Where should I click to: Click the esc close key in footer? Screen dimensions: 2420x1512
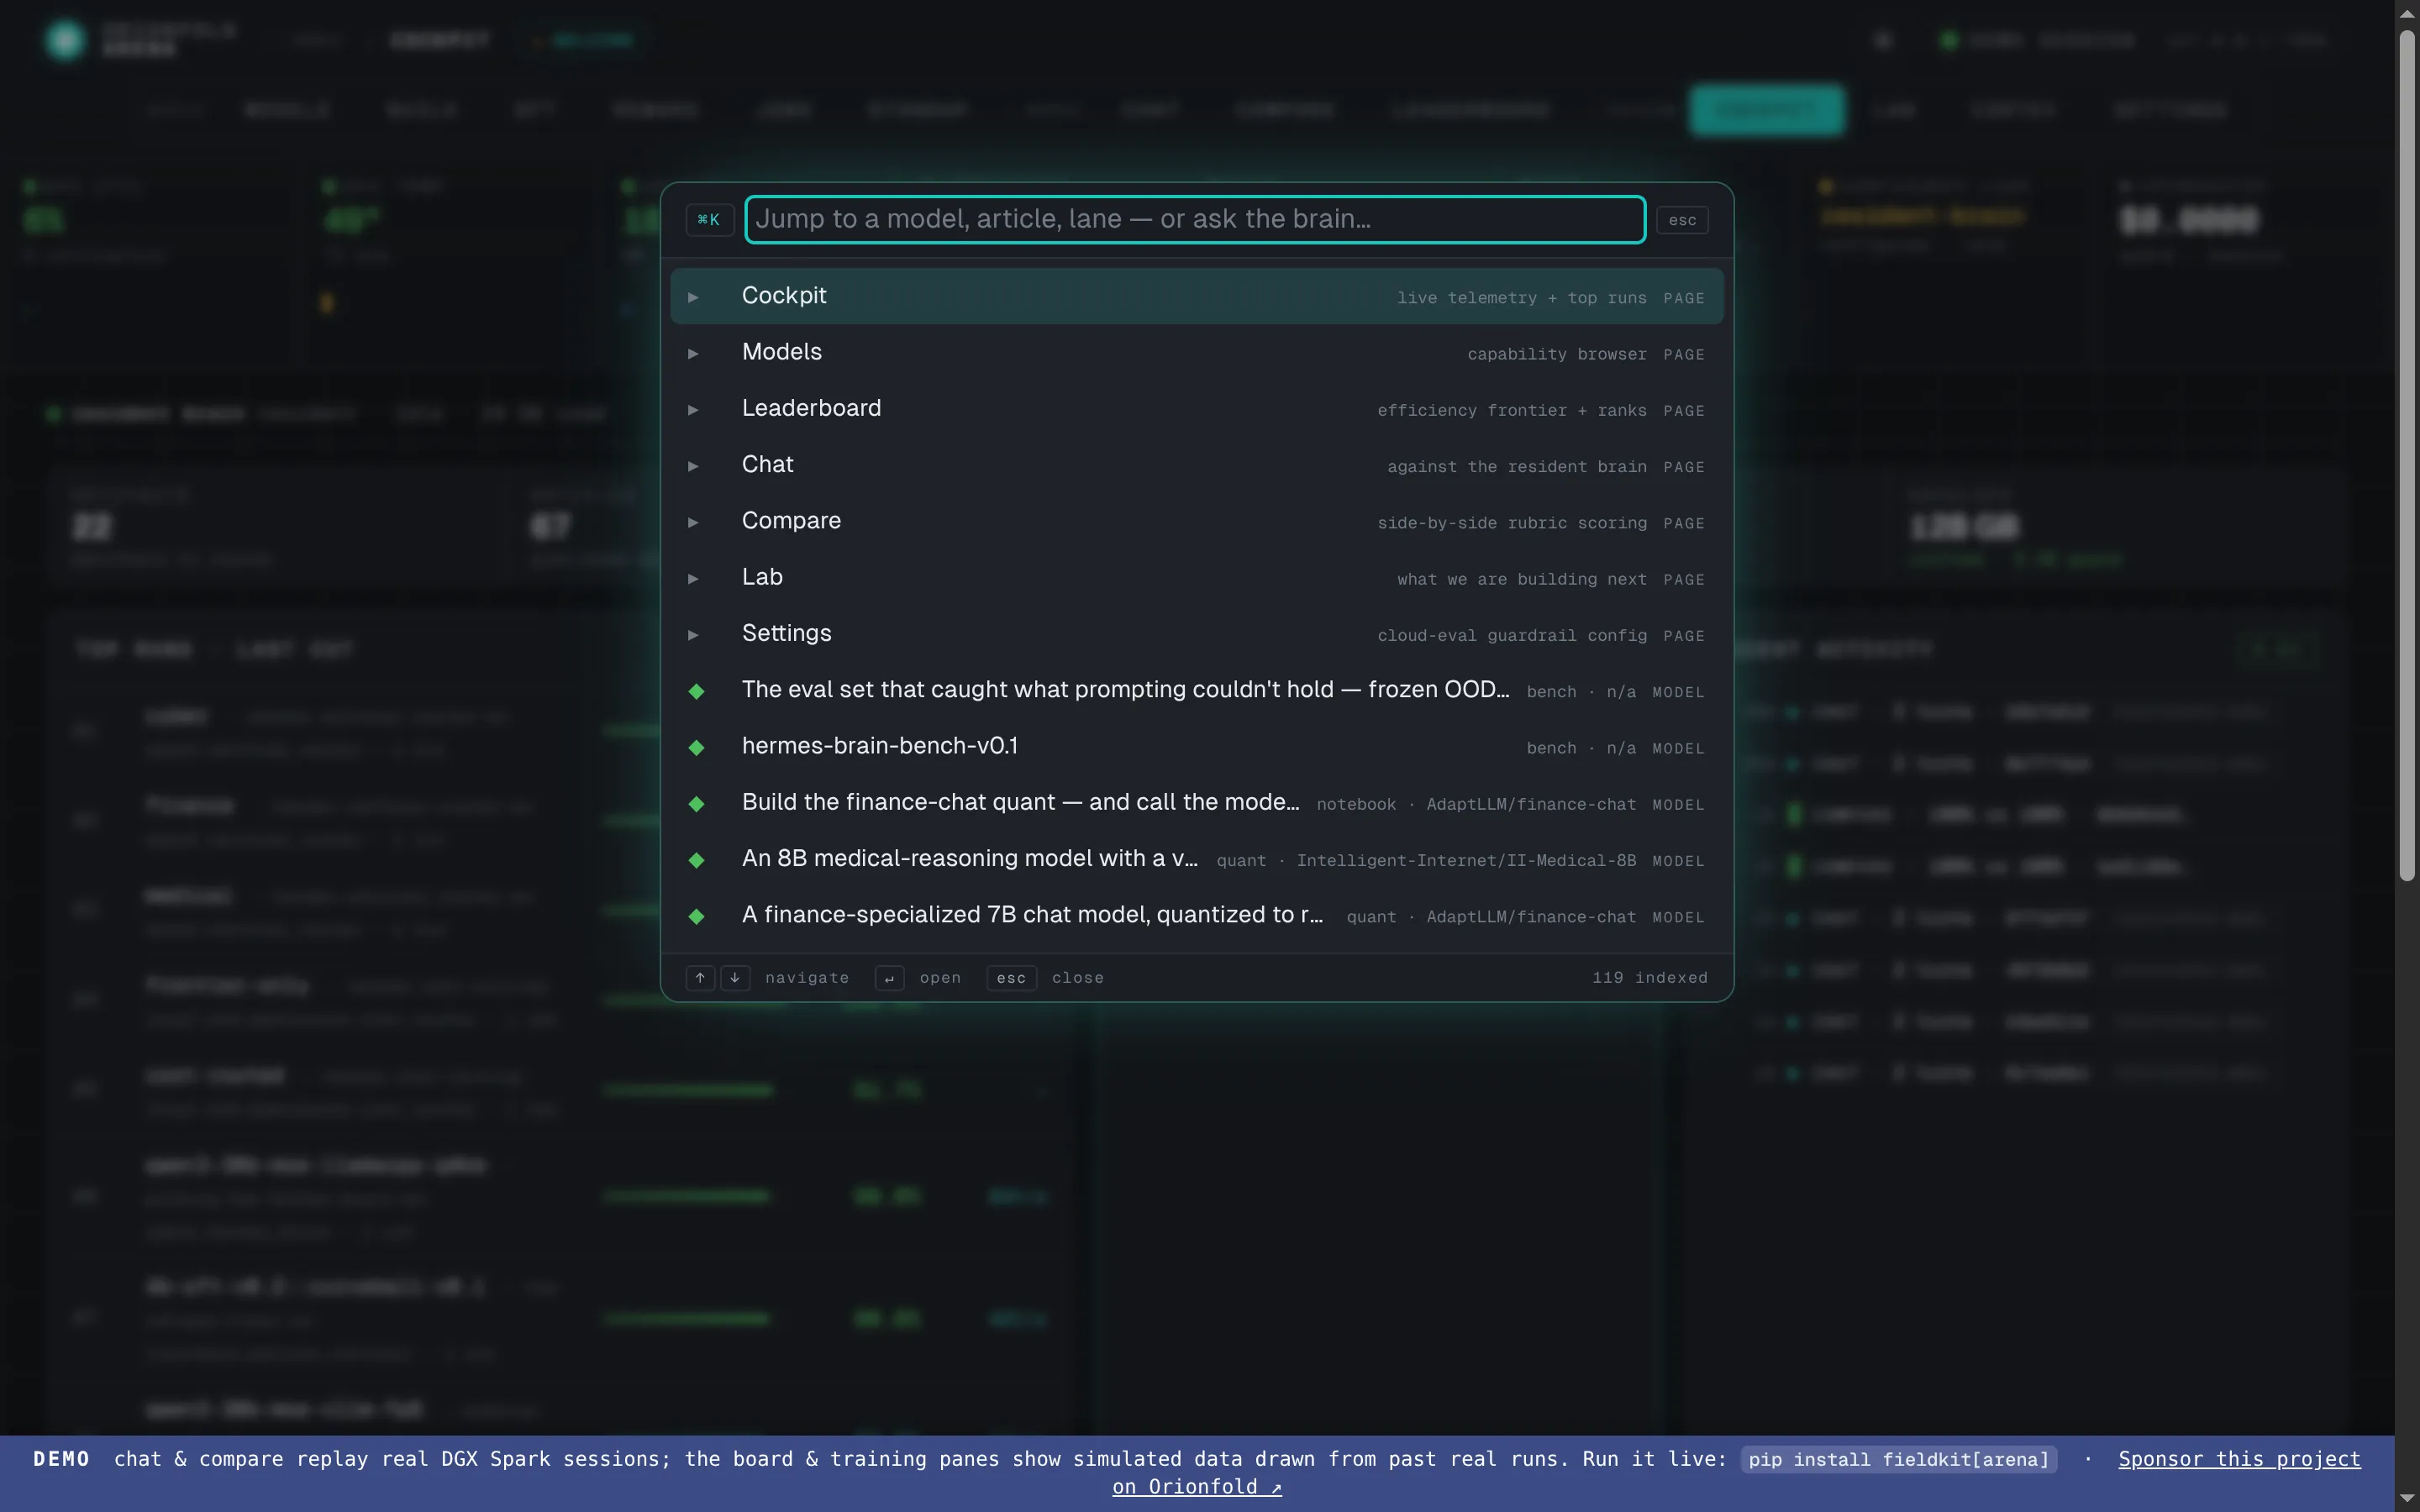[1011, 978]
